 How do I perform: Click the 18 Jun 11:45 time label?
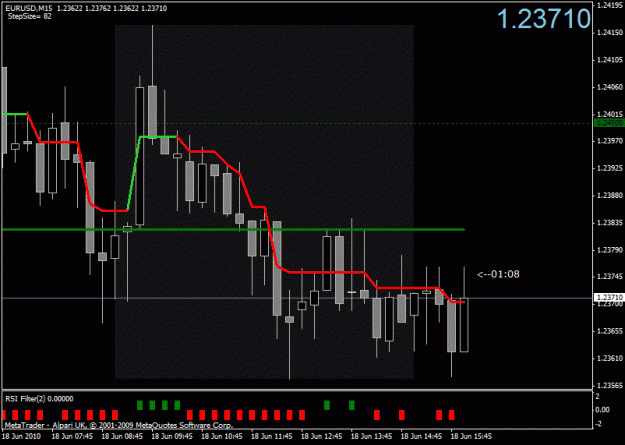pyautogui.click(x=271, y=436)
